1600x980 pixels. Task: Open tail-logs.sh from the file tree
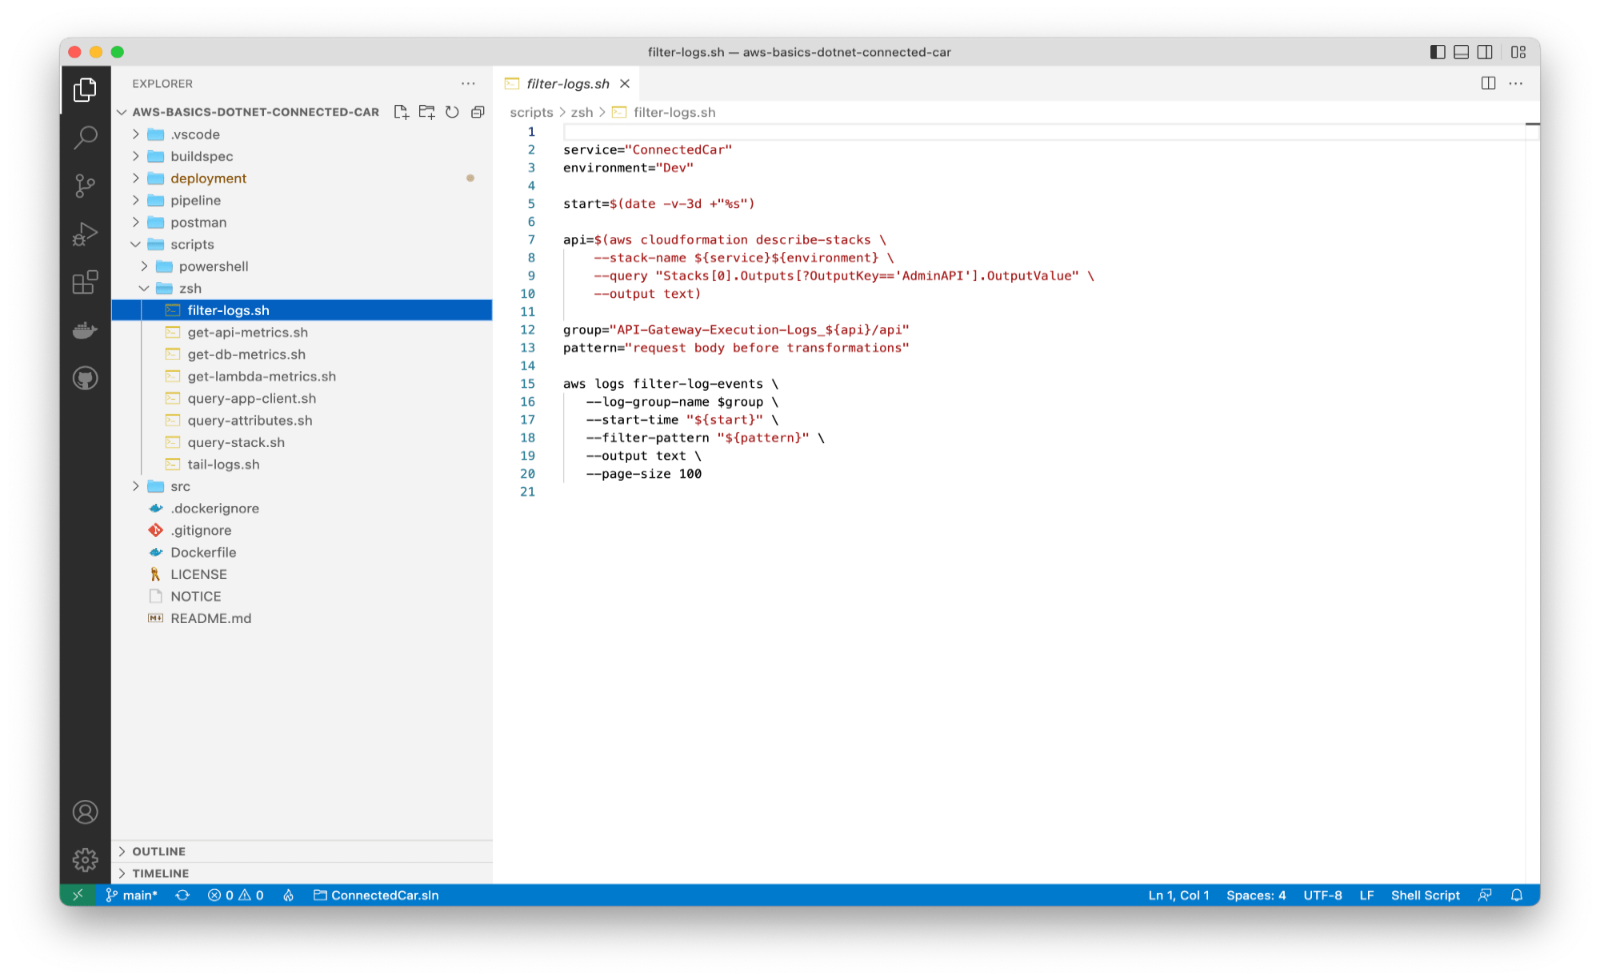223,464
